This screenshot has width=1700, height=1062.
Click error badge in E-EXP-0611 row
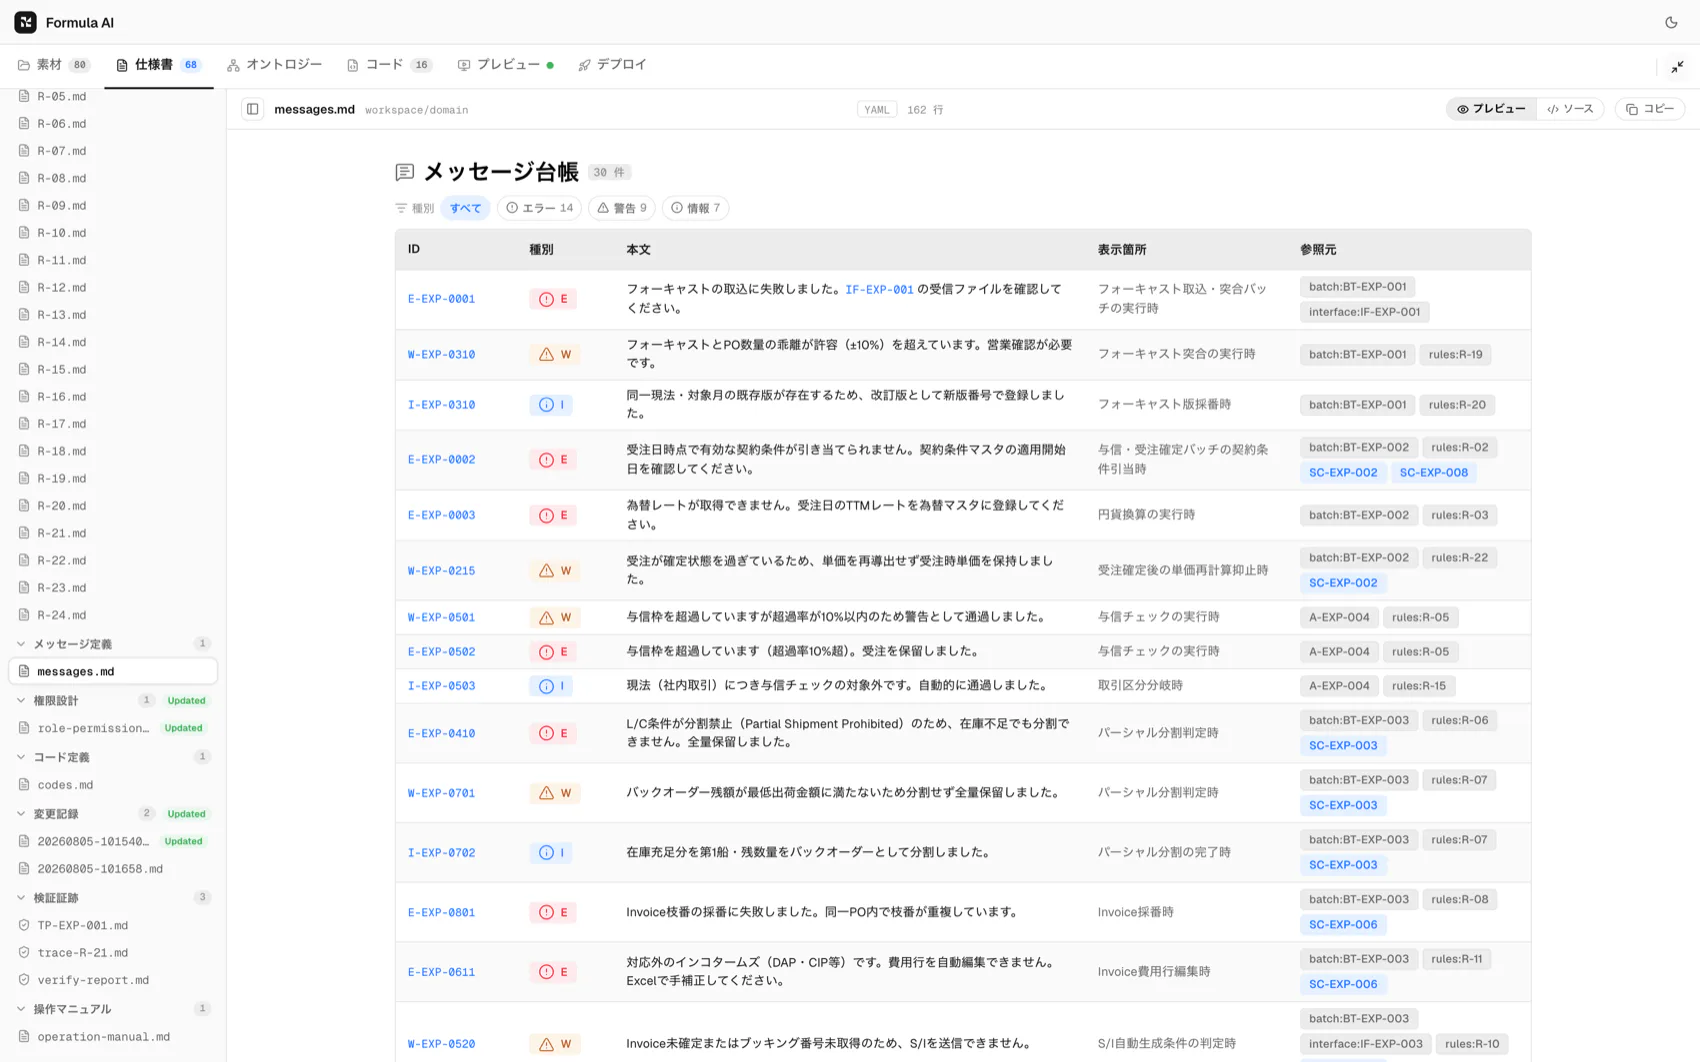tap(552, 972)
